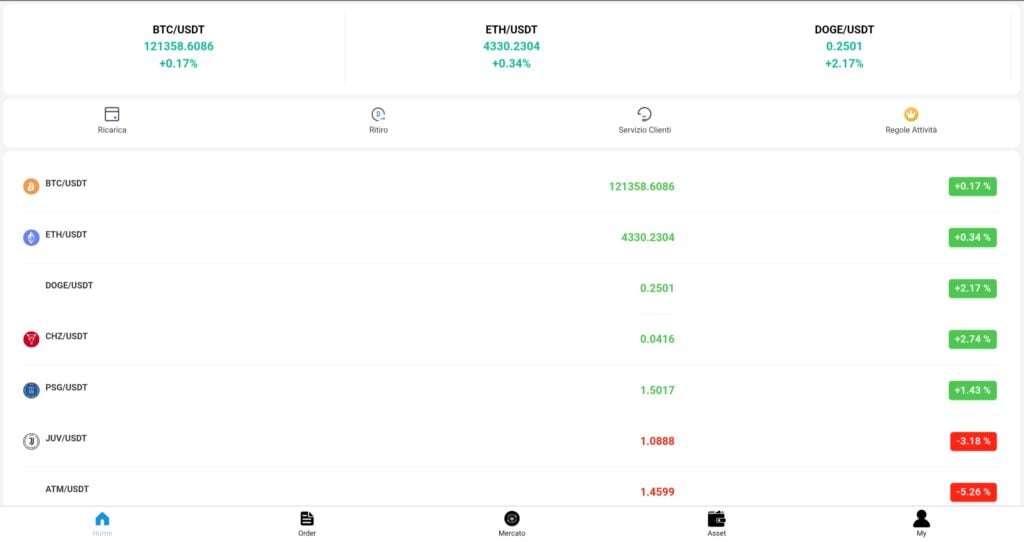Image resolution: width=1024 pixels, height=542 pixels.
Task: Click the PSG token icon
Action: (x=31, y=391)
